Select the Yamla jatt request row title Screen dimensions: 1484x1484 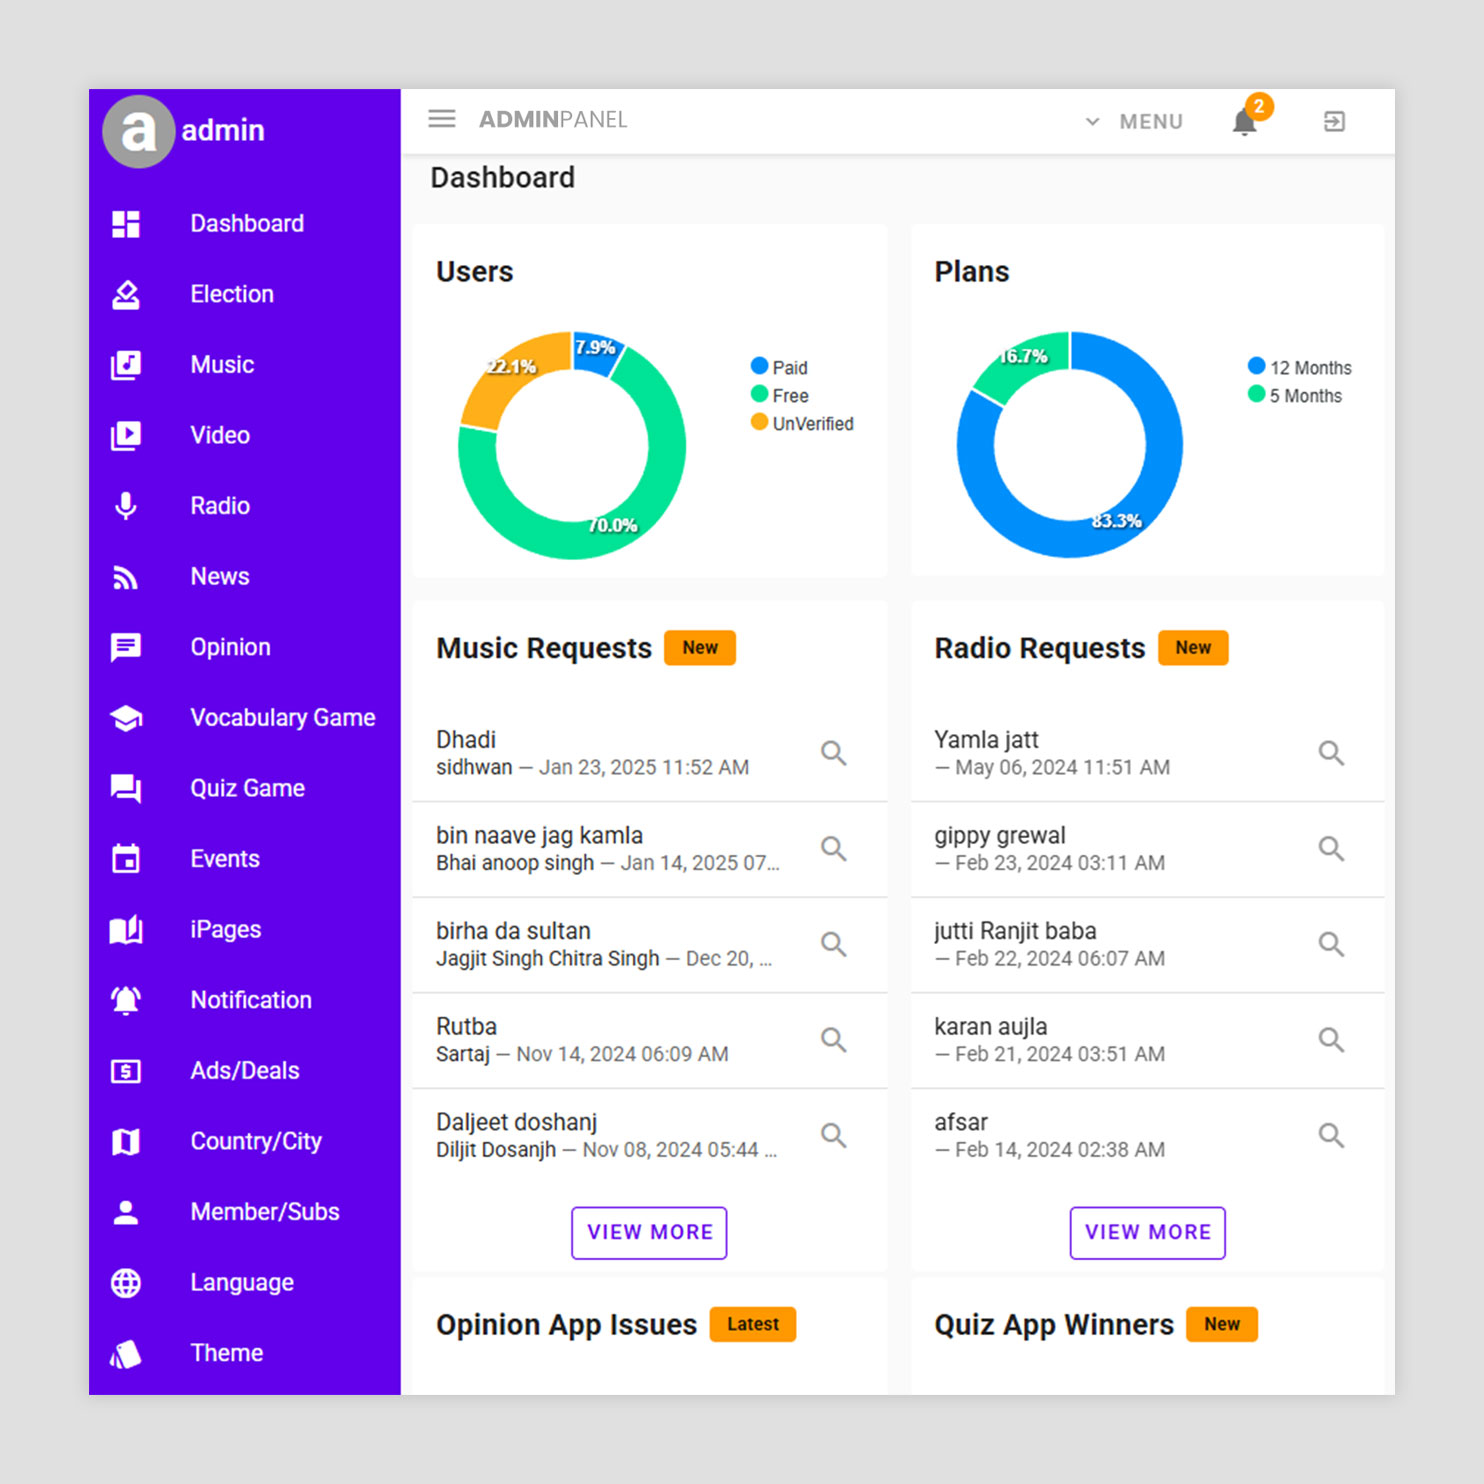986,740
